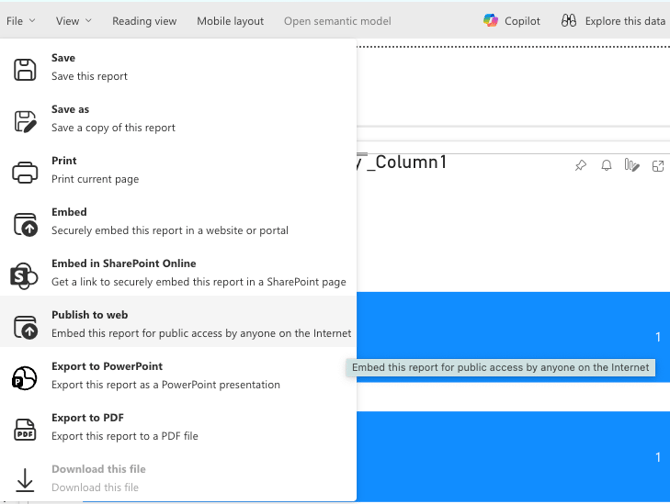The width and height of the screenshot is (670, 504).
Task: Click the greyed Download this file entry
Action: point(178,478)
